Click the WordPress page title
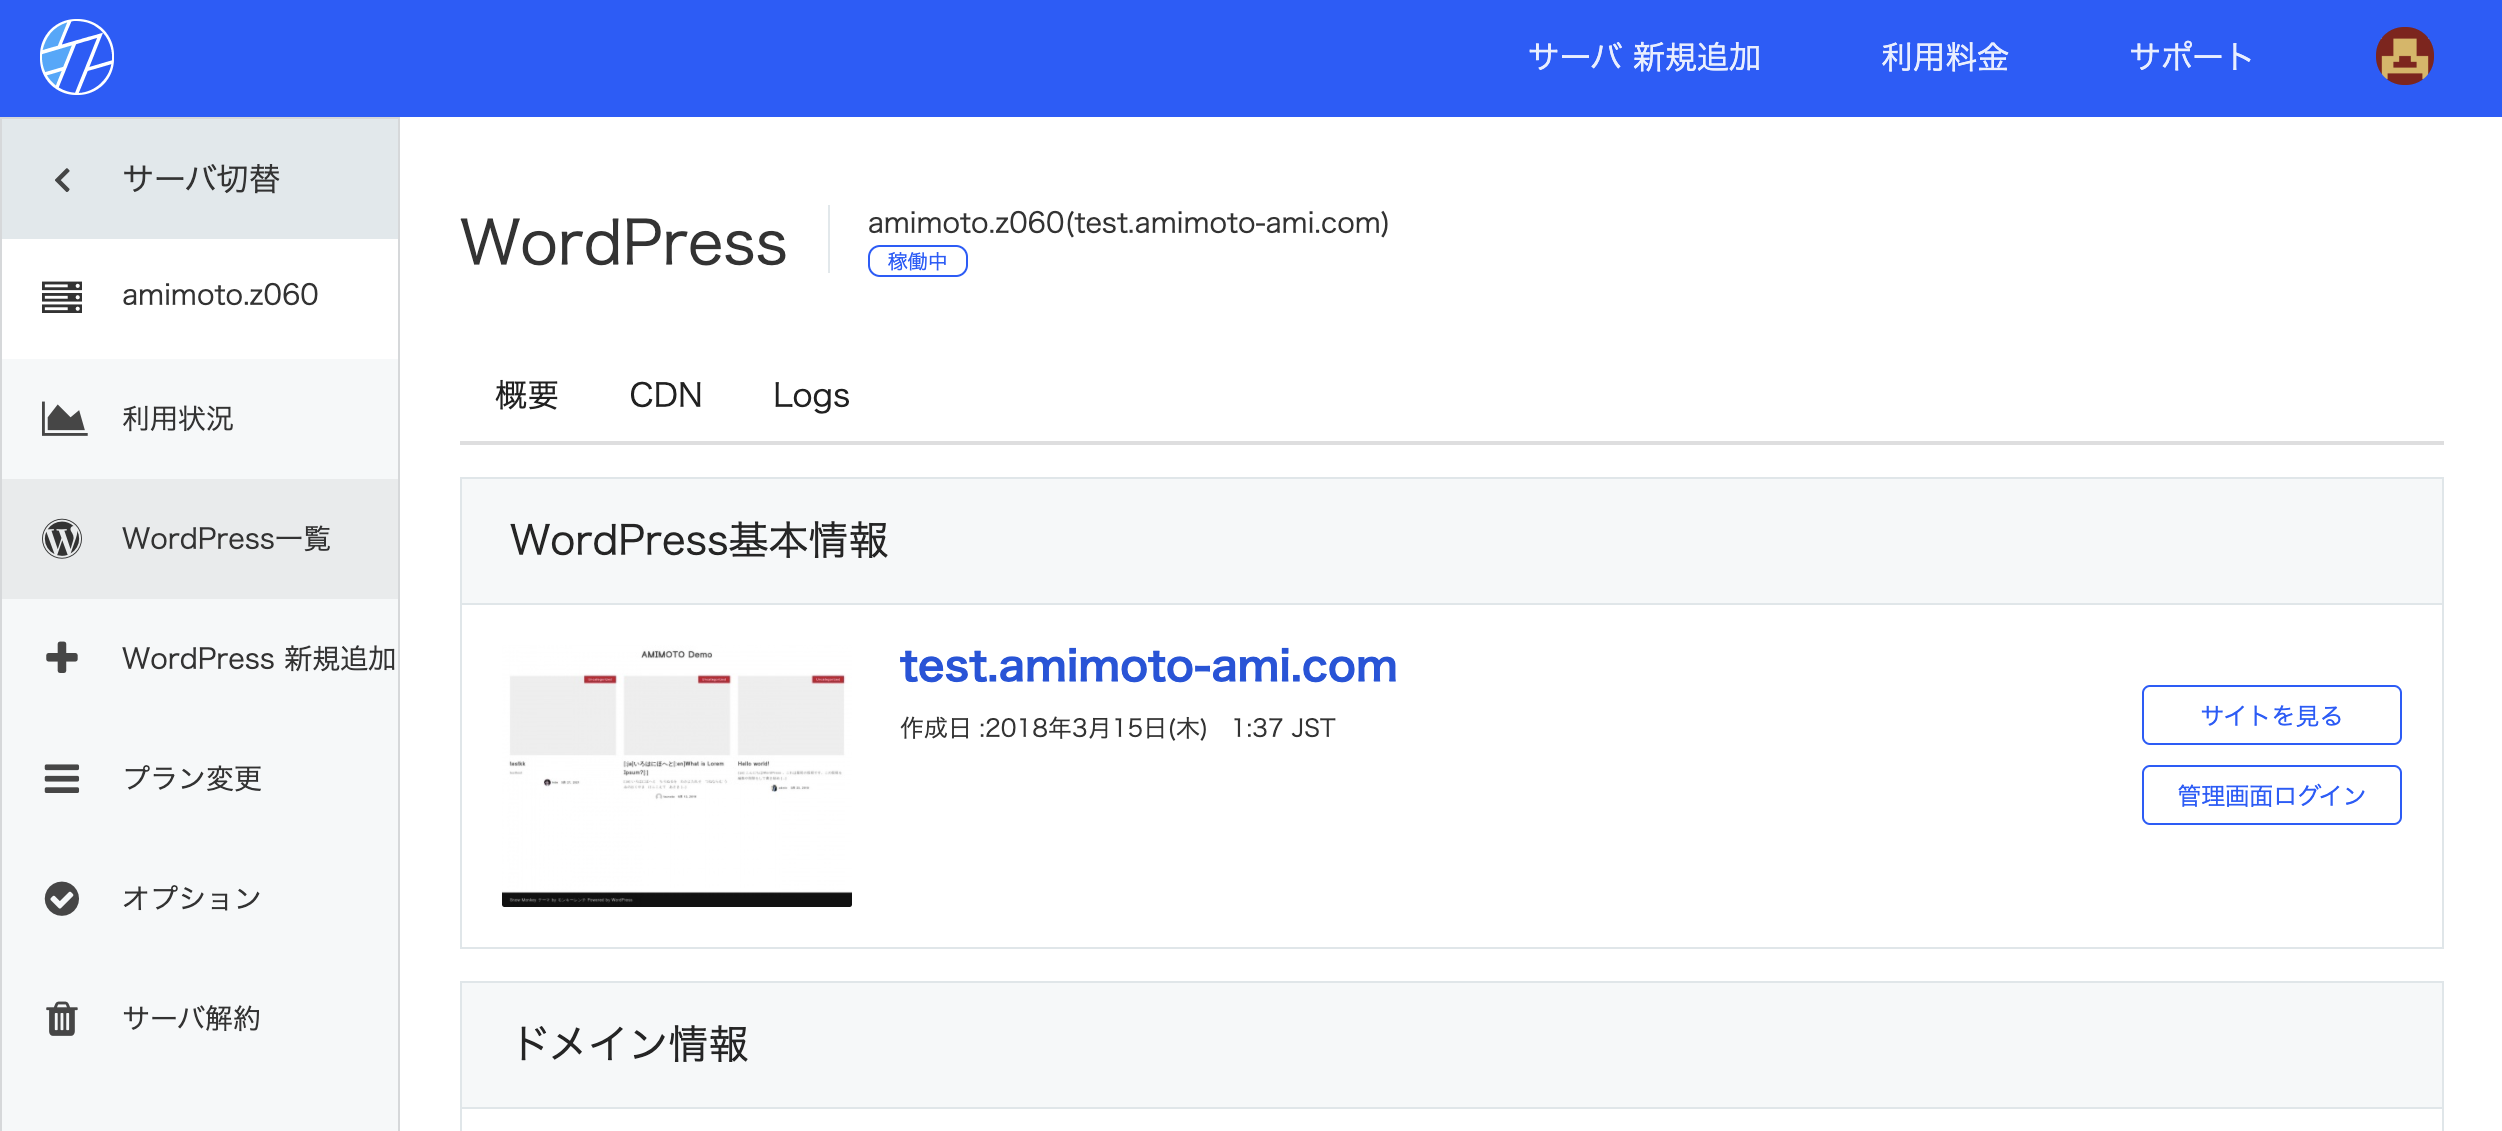 pos(624,242)
